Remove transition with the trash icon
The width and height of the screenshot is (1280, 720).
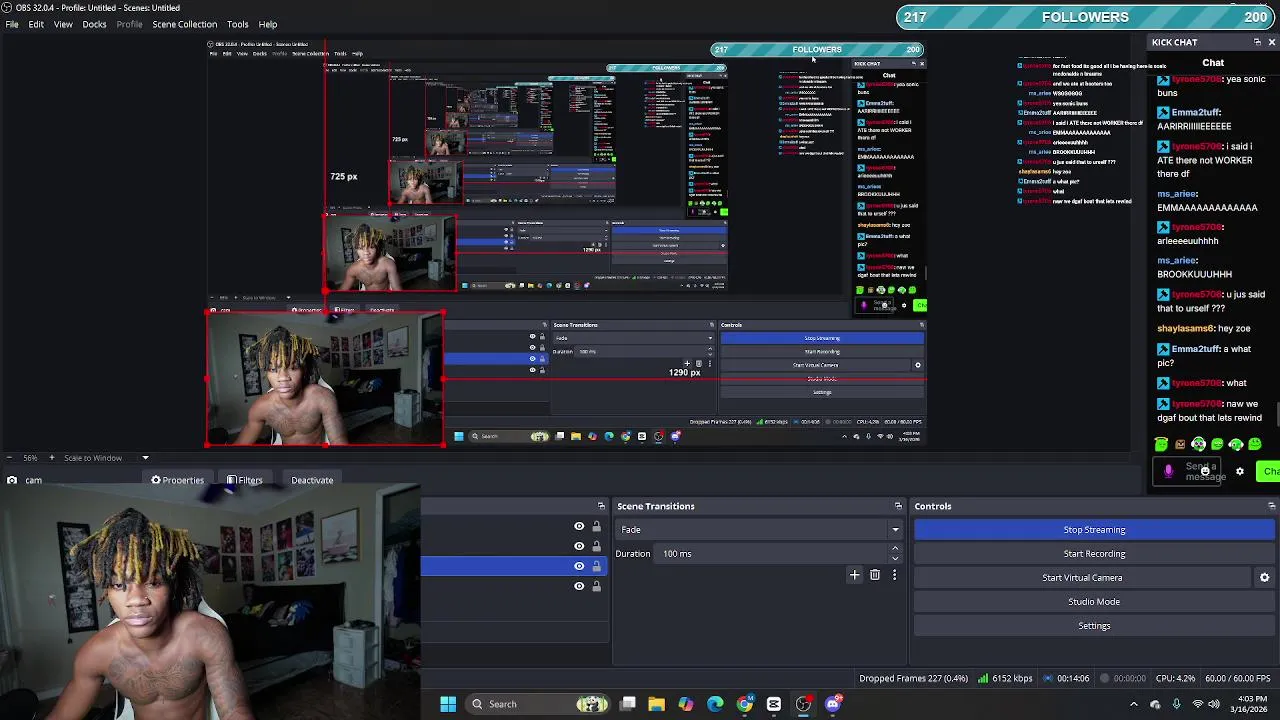[875, 575]
